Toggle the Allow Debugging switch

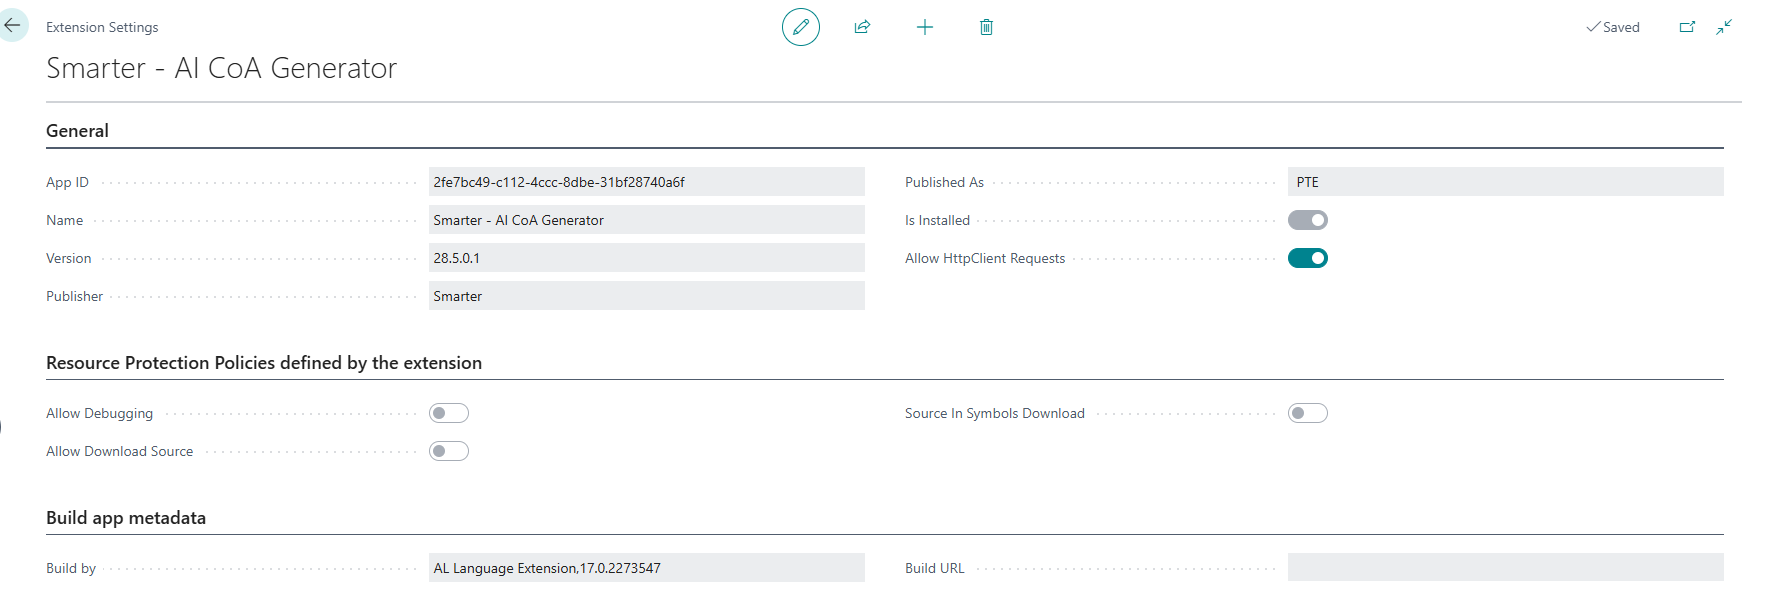(449, 413)
